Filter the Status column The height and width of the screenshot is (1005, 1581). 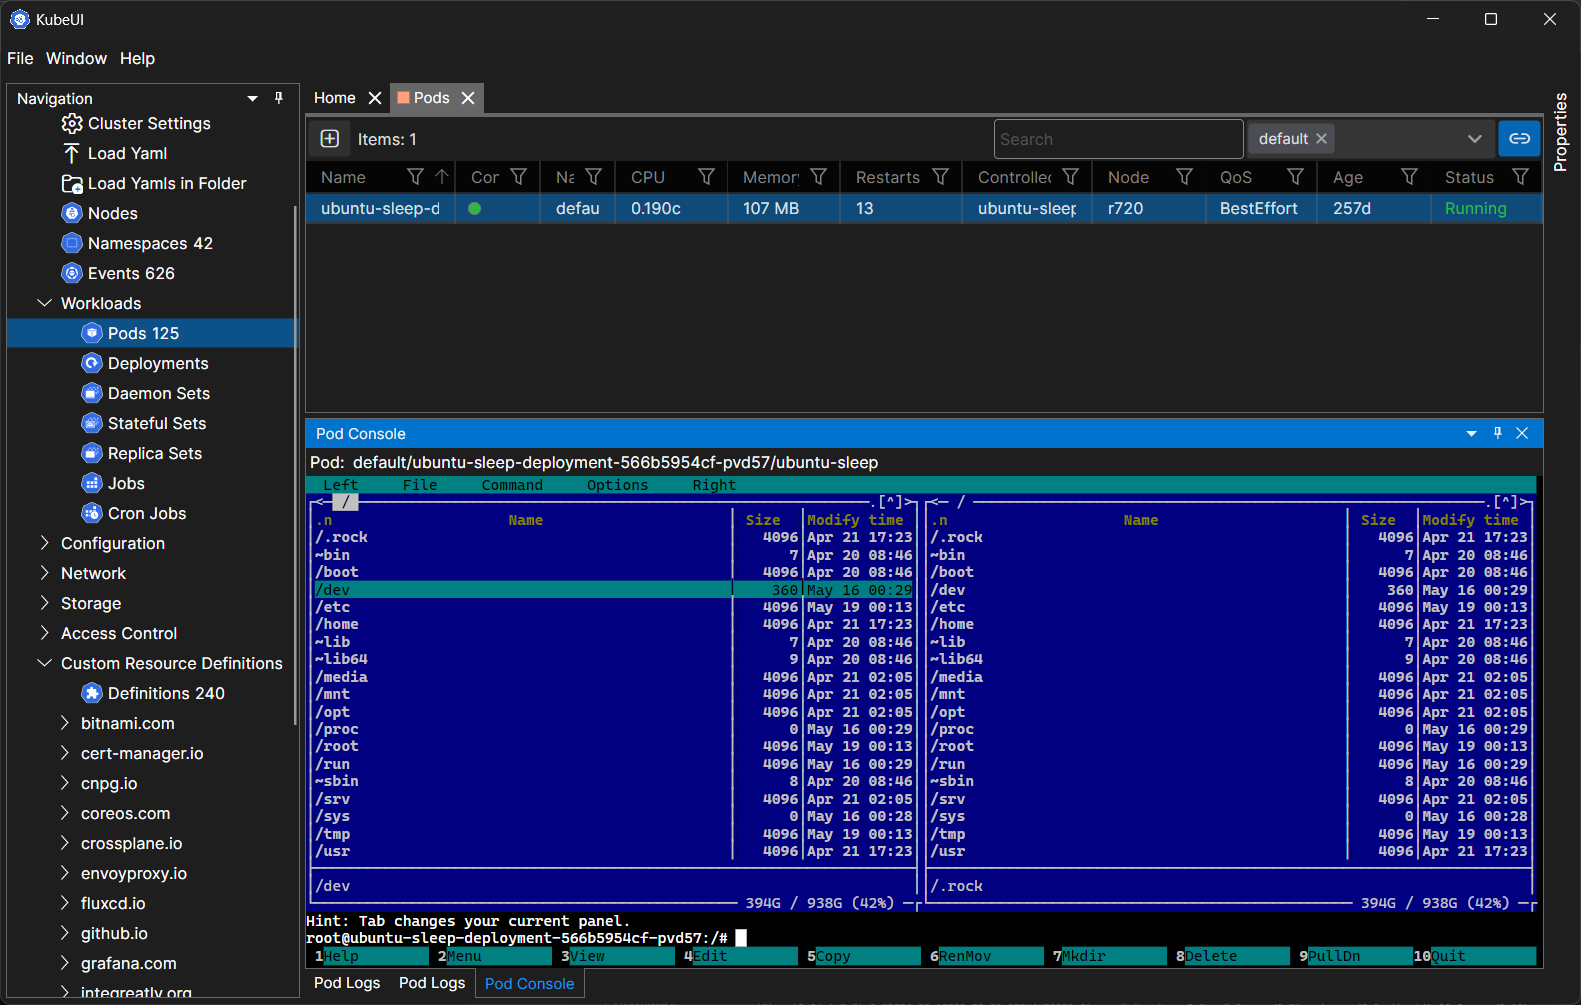click(1520, 177)
